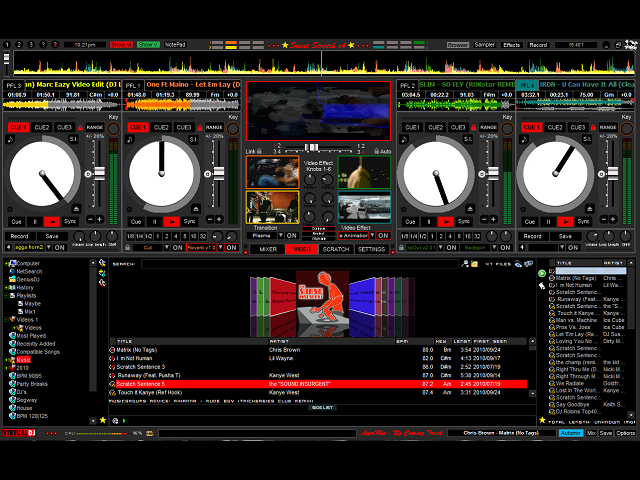This screenshot has width=640, height=480.
Task: Click the question mark help icon
Action: pos(43,44)
